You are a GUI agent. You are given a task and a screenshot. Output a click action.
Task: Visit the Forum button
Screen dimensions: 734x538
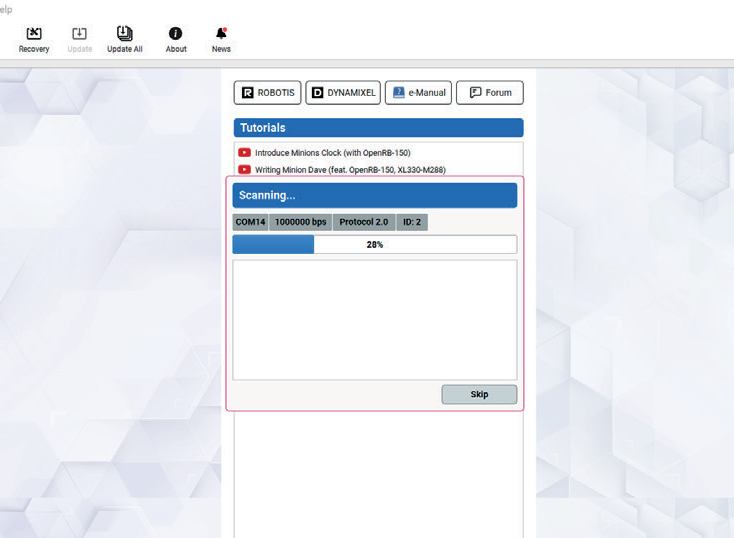point(489,93)
